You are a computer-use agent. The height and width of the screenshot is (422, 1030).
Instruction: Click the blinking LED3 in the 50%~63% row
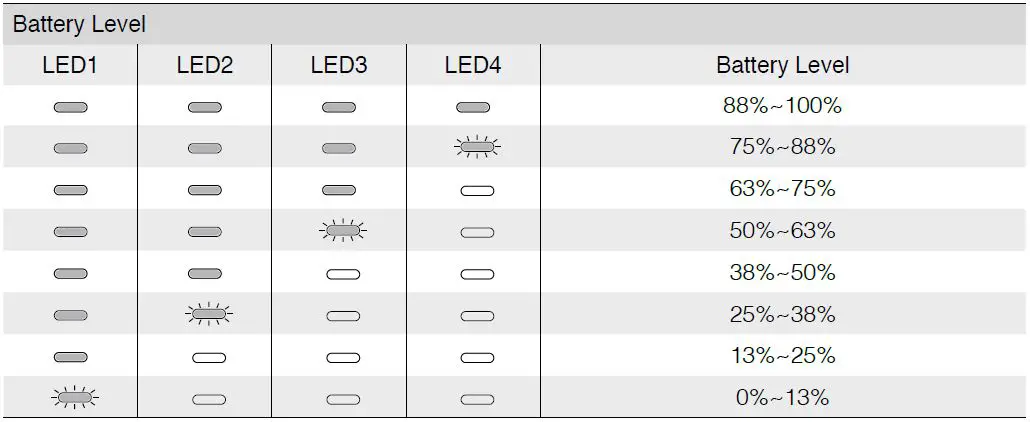tap(342, 231)
